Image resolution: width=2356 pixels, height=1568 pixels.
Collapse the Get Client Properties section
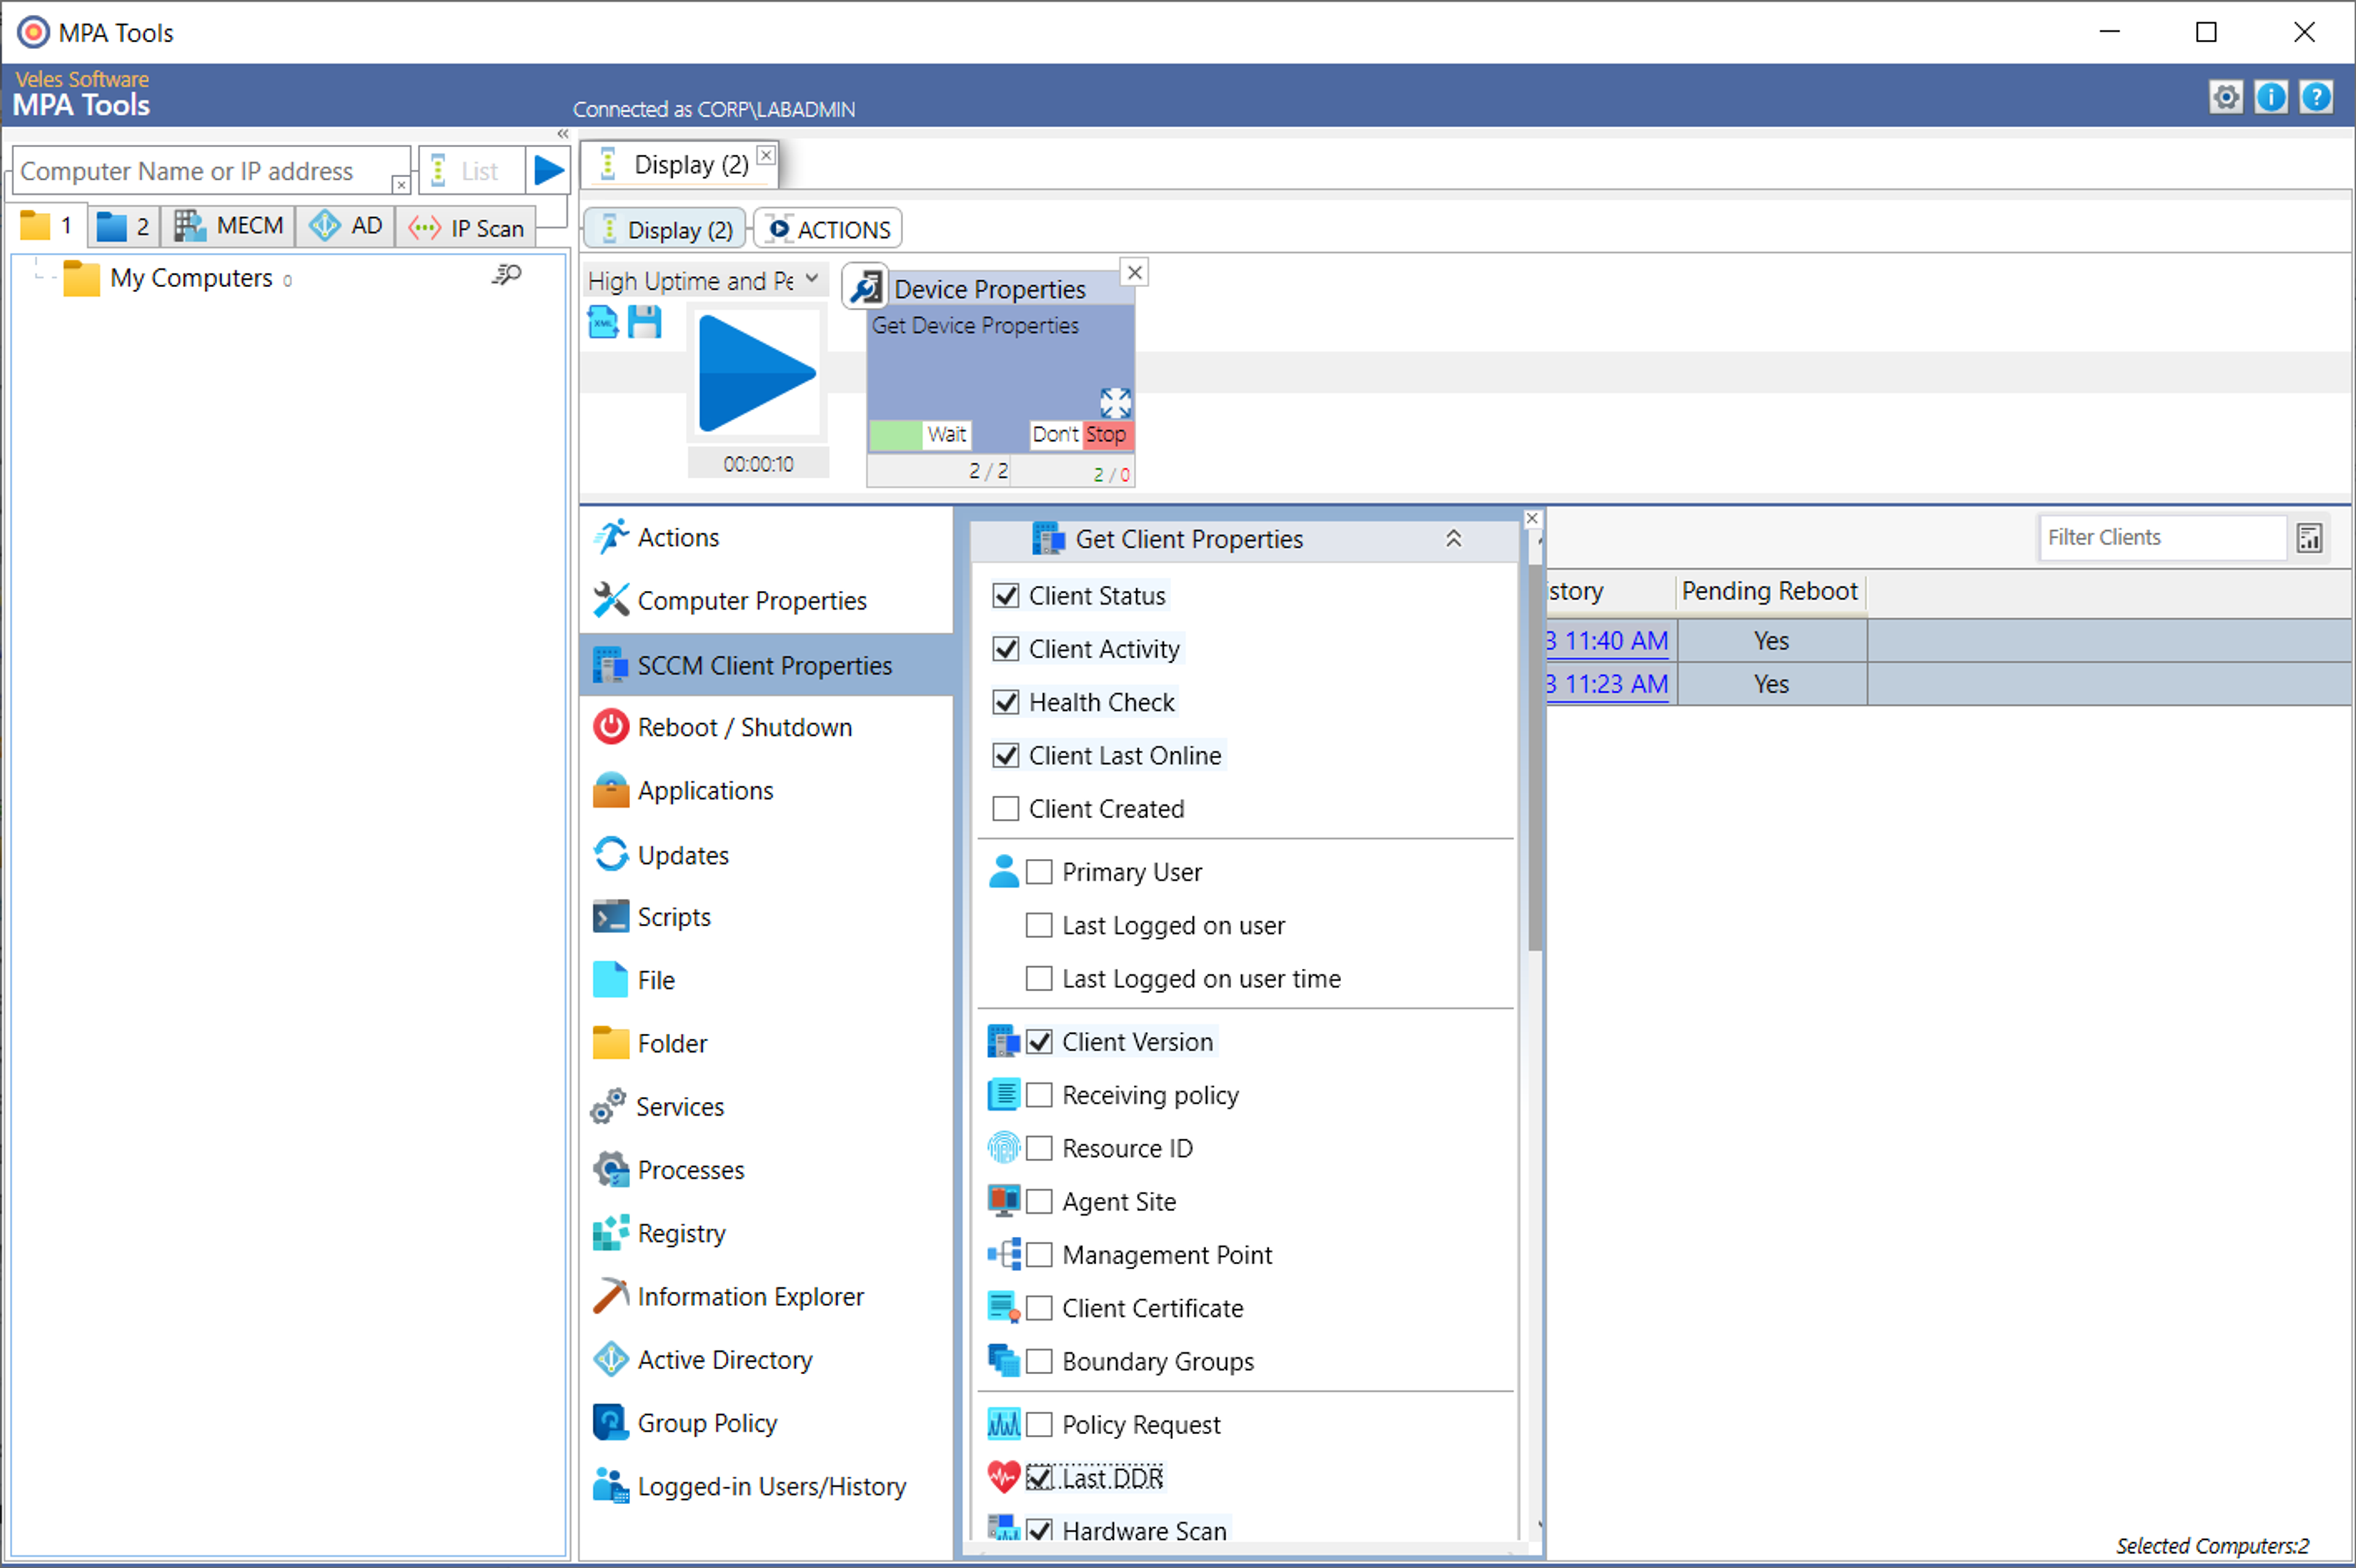coord(1453,539)
